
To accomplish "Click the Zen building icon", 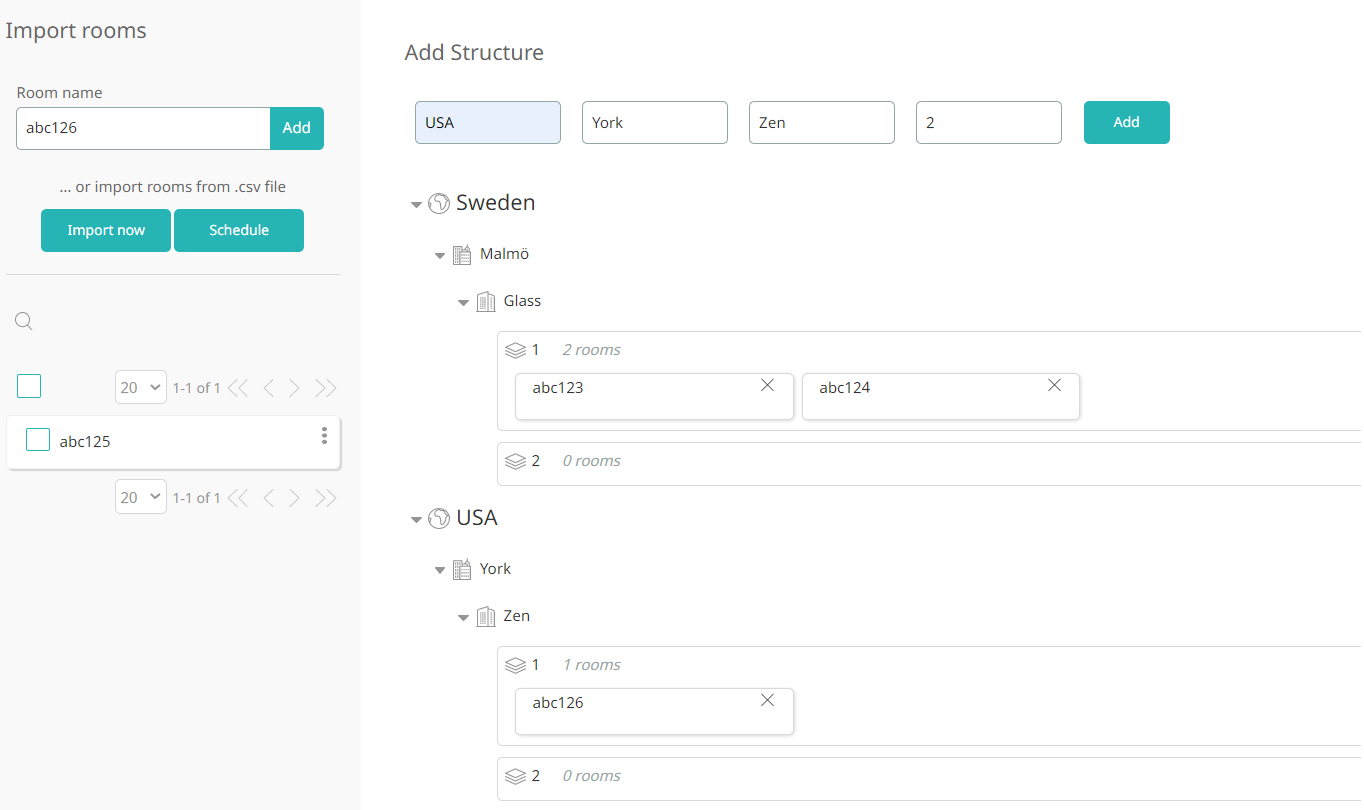I will pos(486,616).
